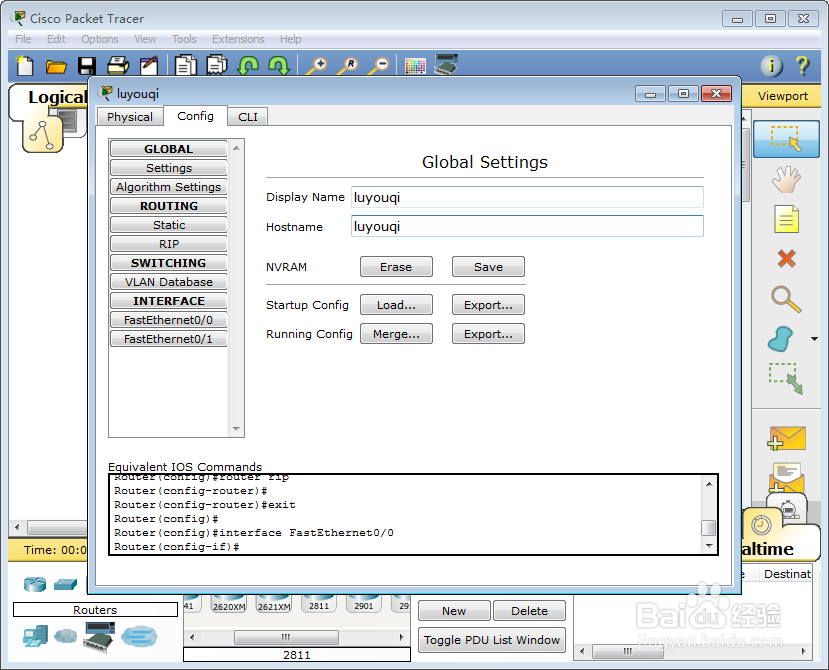Select the Routers device category icon
This screenshot has width=829, height=670.
tap(35, 584)
